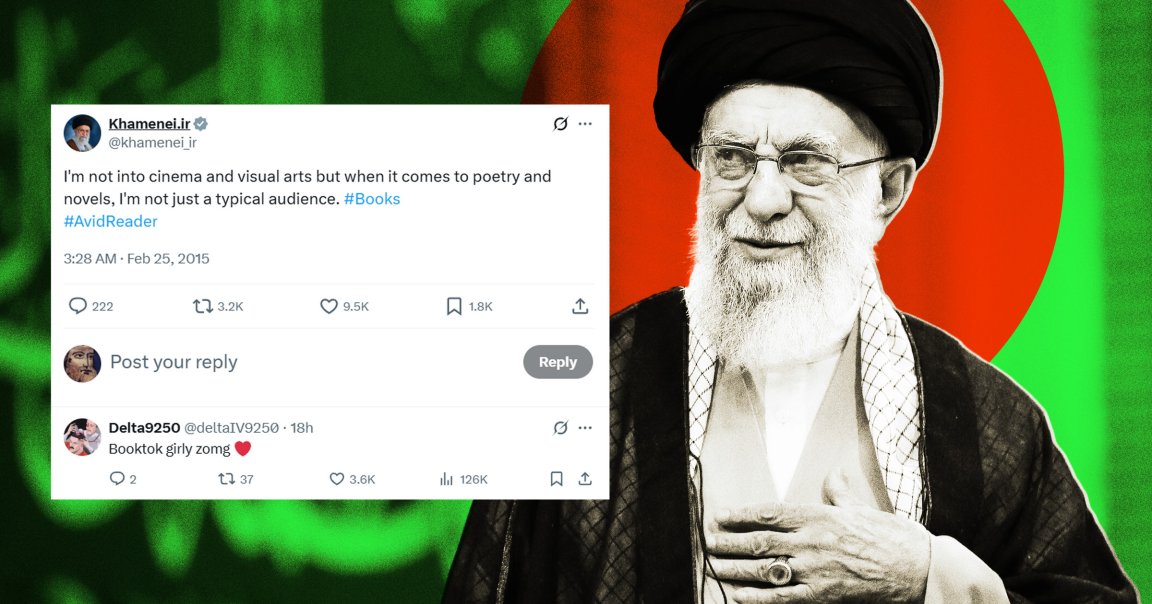Open Khamenei.ir profile avatar
Screen dimensions: 1152x604
tap(82, 133)
